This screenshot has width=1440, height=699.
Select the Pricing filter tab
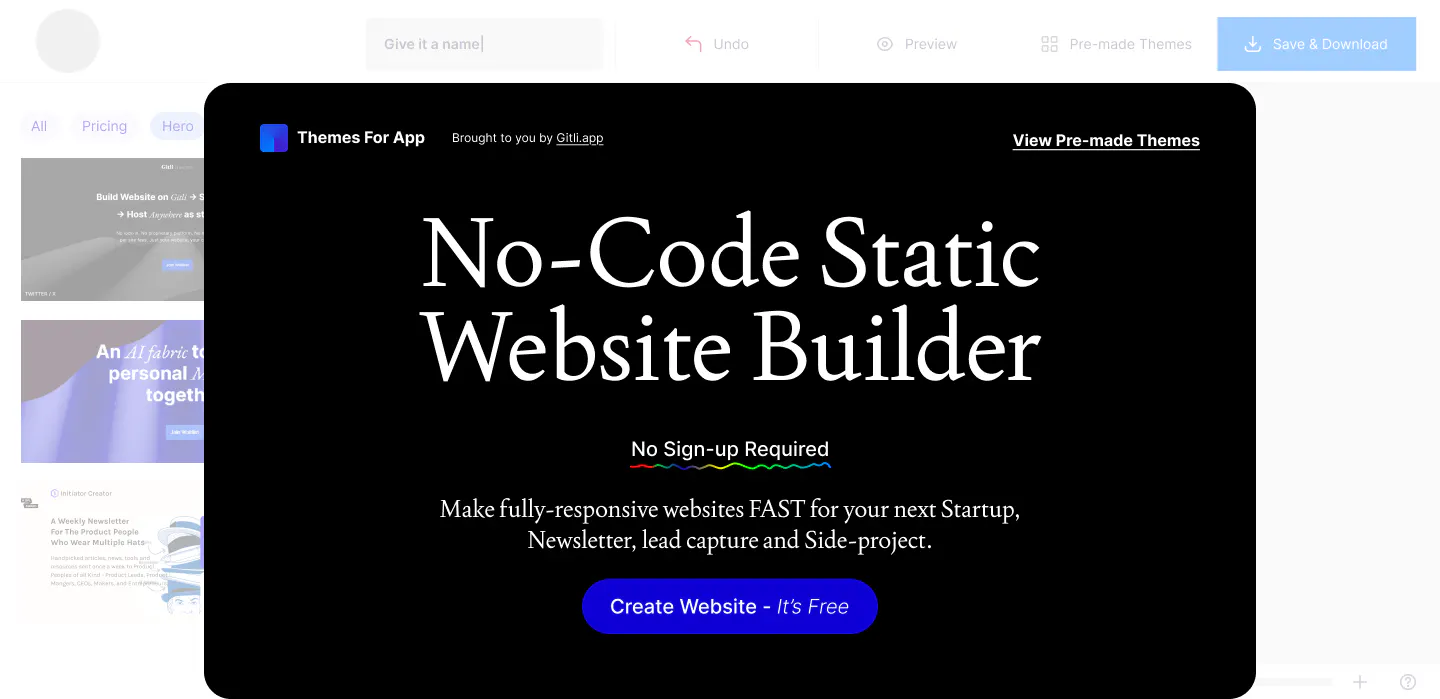coord(104,126)
